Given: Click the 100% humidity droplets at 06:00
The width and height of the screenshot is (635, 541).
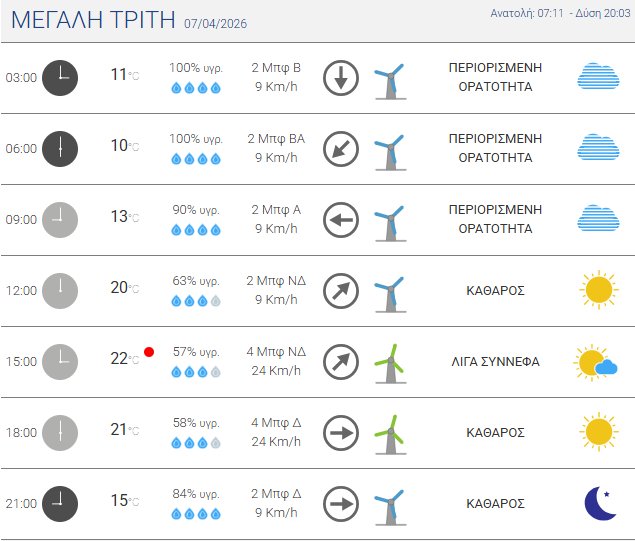Looking at the screenshot, I should (196, 158).
